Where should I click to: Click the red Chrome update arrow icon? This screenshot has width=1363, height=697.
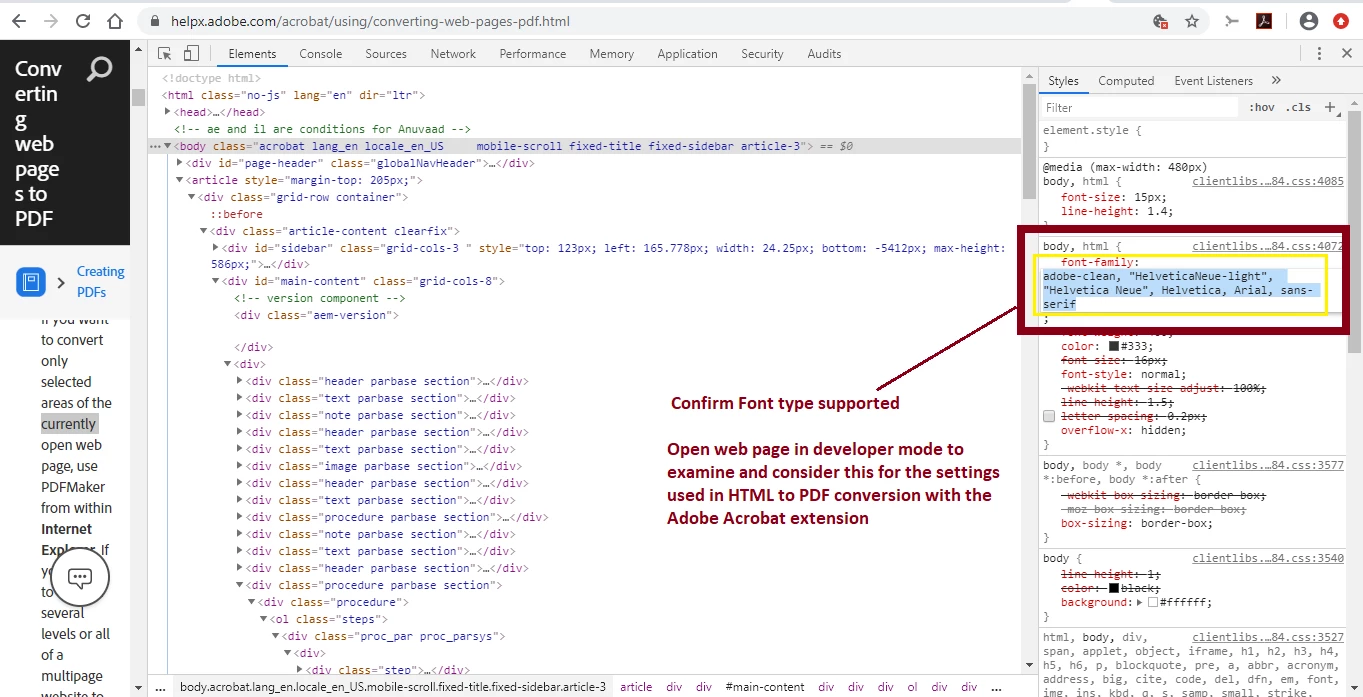click(x=1340, y=21)
